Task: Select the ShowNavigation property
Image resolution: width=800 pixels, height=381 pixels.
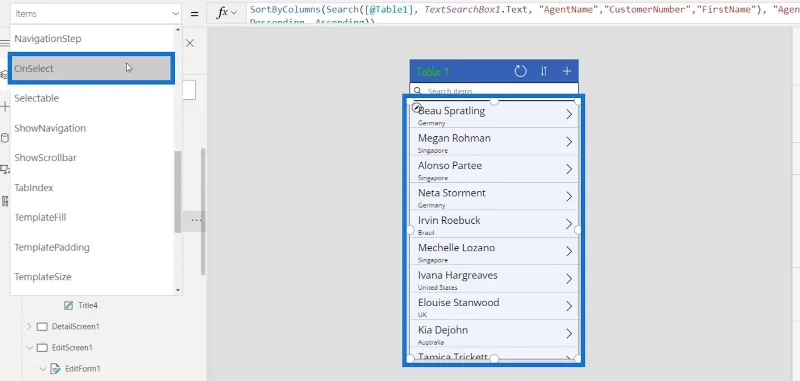Action: click(92, 128)
